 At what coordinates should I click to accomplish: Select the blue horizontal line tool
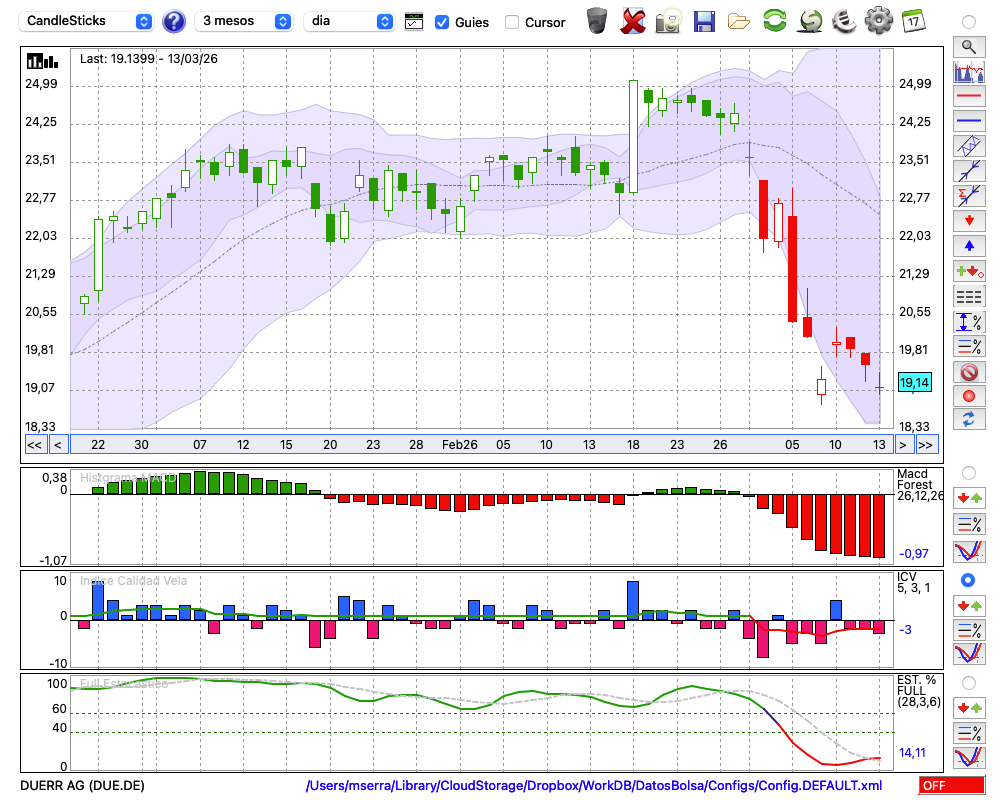click(969, 121)
